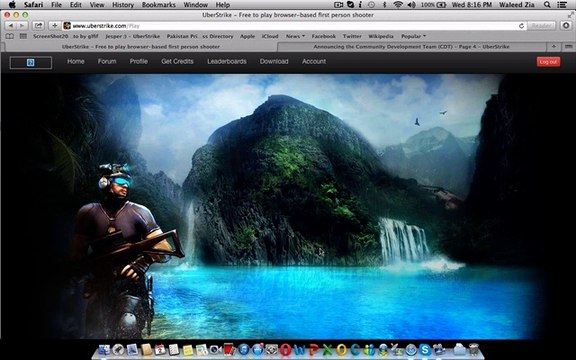The height and width of the screenshot is (360, 576).
Task: Click the UberStrike favicon in address bar
Action: [67, 26]
